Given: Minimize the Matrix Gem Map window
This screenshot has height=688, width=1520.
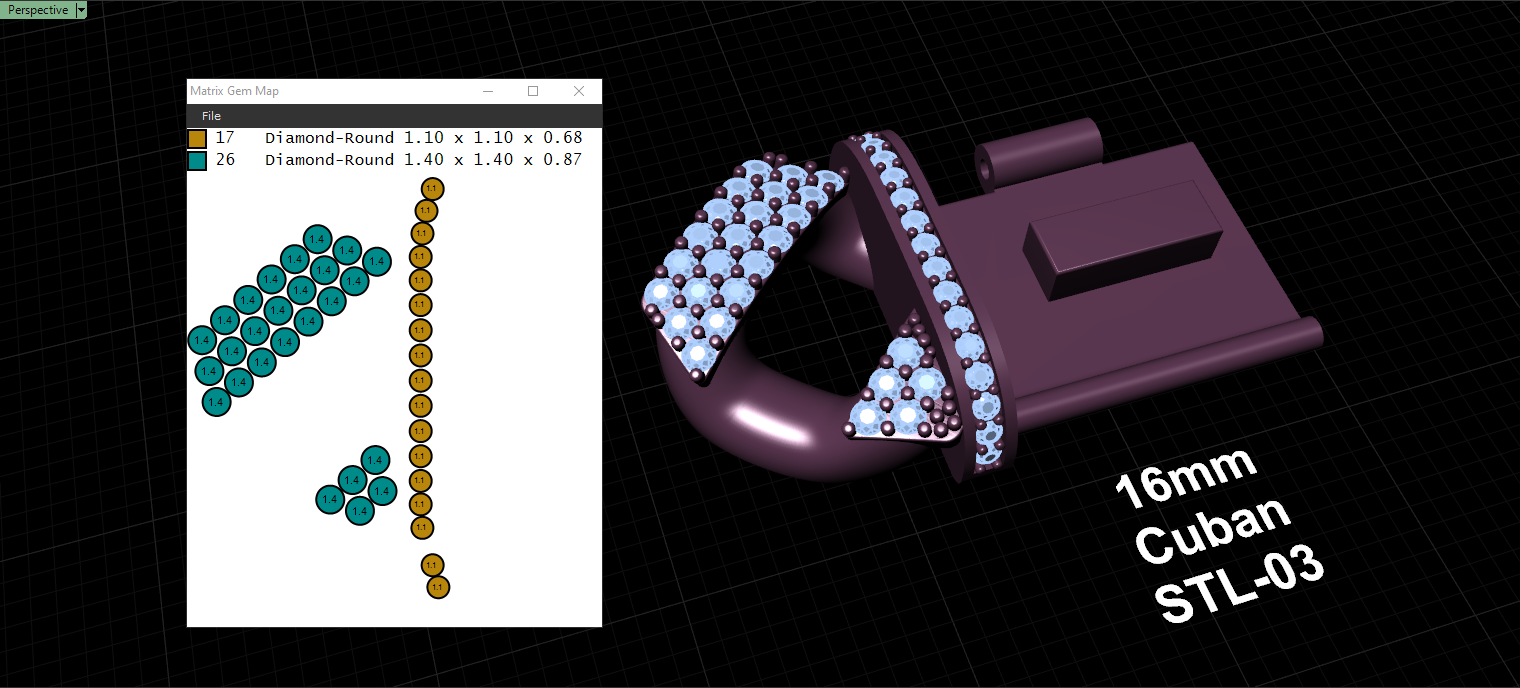Looking at the screenshot, I should pos(488,91).
